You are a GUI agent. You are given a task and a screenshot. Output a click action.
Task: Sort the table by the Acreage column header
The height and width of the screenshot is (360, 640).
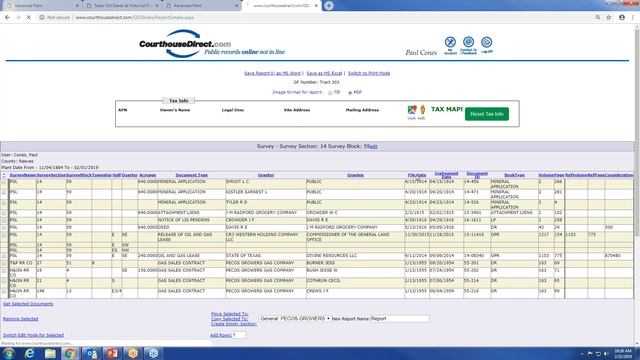click(147, 175)
